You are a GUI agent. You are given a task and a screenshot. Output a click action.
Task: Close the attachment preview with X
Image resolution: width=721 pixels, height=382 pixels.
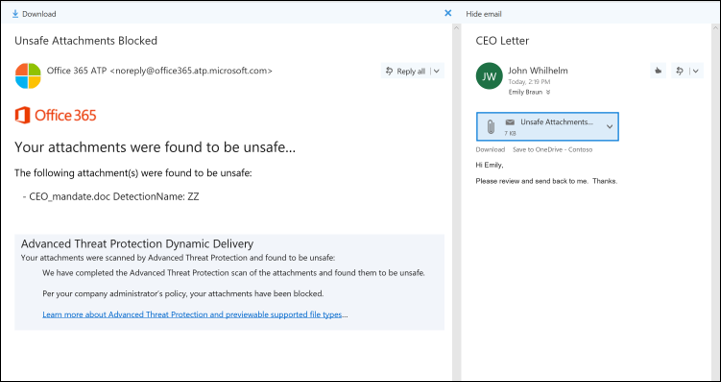click(448, 13)
